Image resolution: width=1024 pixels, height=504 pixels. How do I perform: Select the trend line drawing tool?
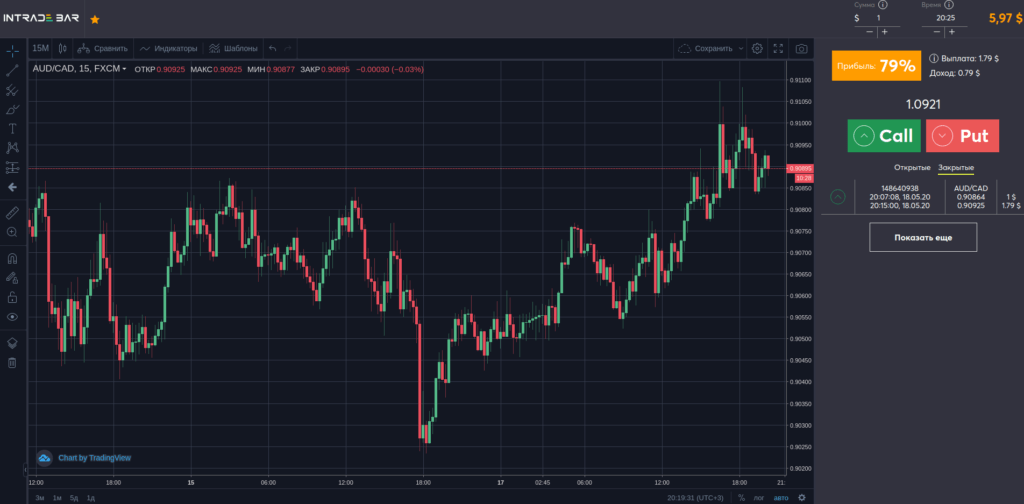pyautogui.click(x=13, y=70)
